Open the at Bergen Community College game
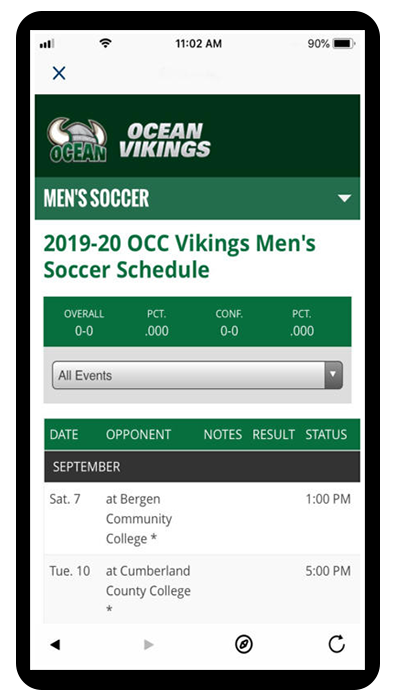This screenshot has width=400, height=693. tap(139, 518)
